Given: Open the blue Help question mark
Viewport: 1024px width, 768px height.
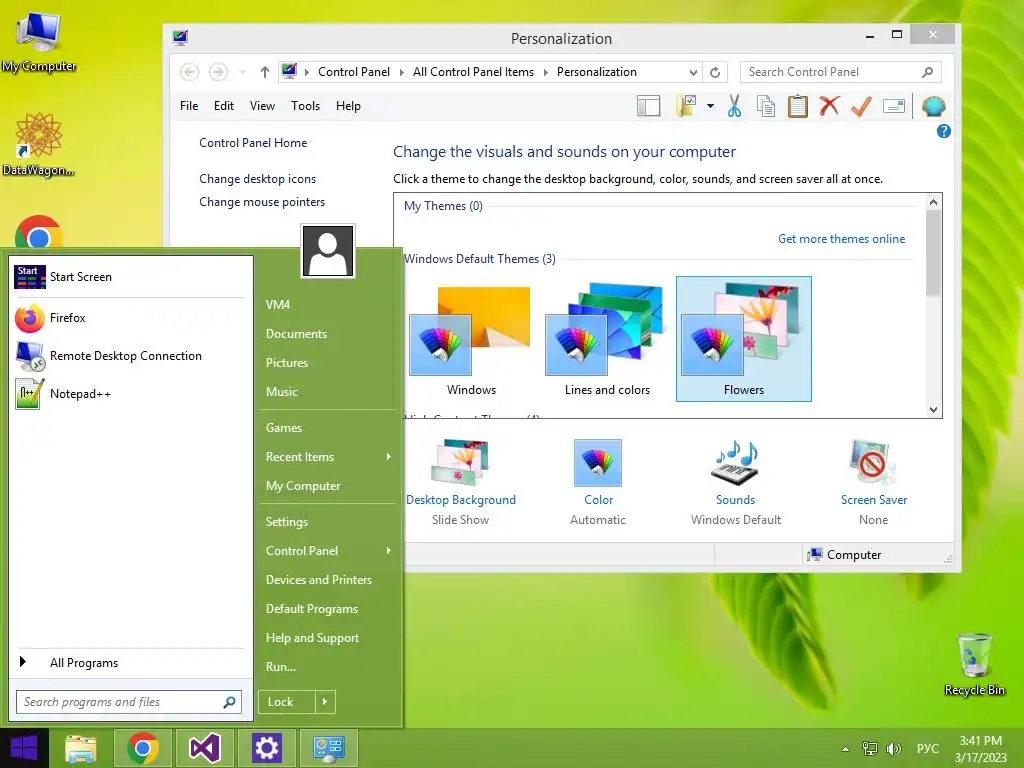Looking at the screenshot, I should point(943,131).
